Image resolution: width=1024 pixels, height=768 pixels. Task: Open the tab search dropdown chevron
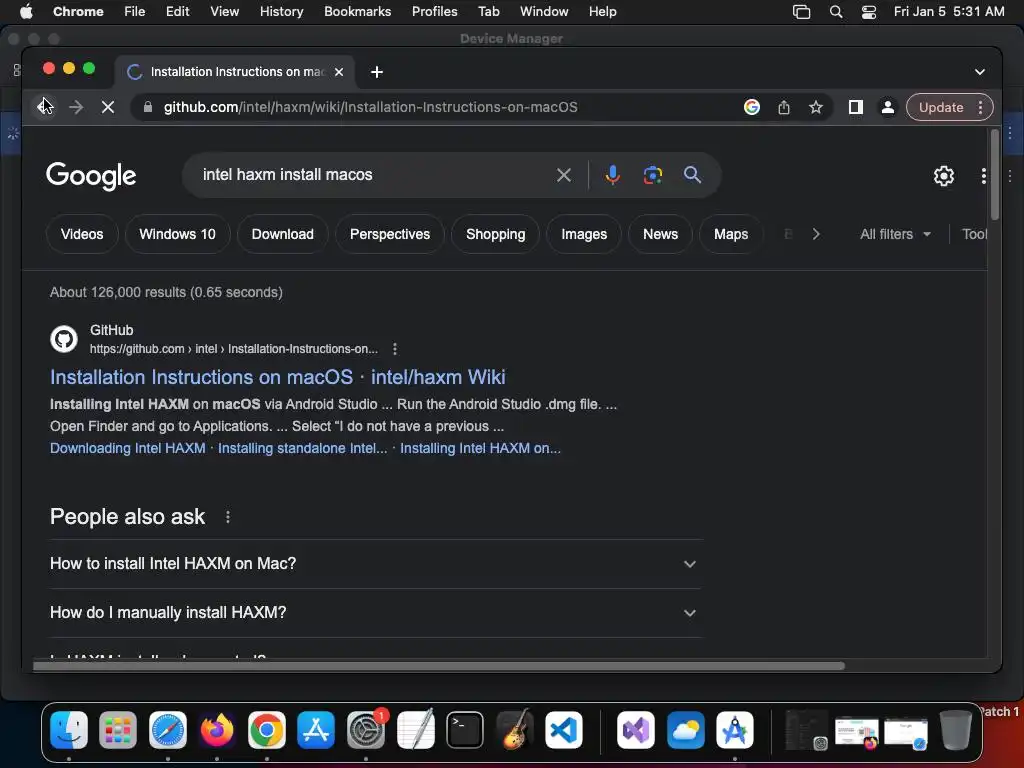(x=980, y=72)
